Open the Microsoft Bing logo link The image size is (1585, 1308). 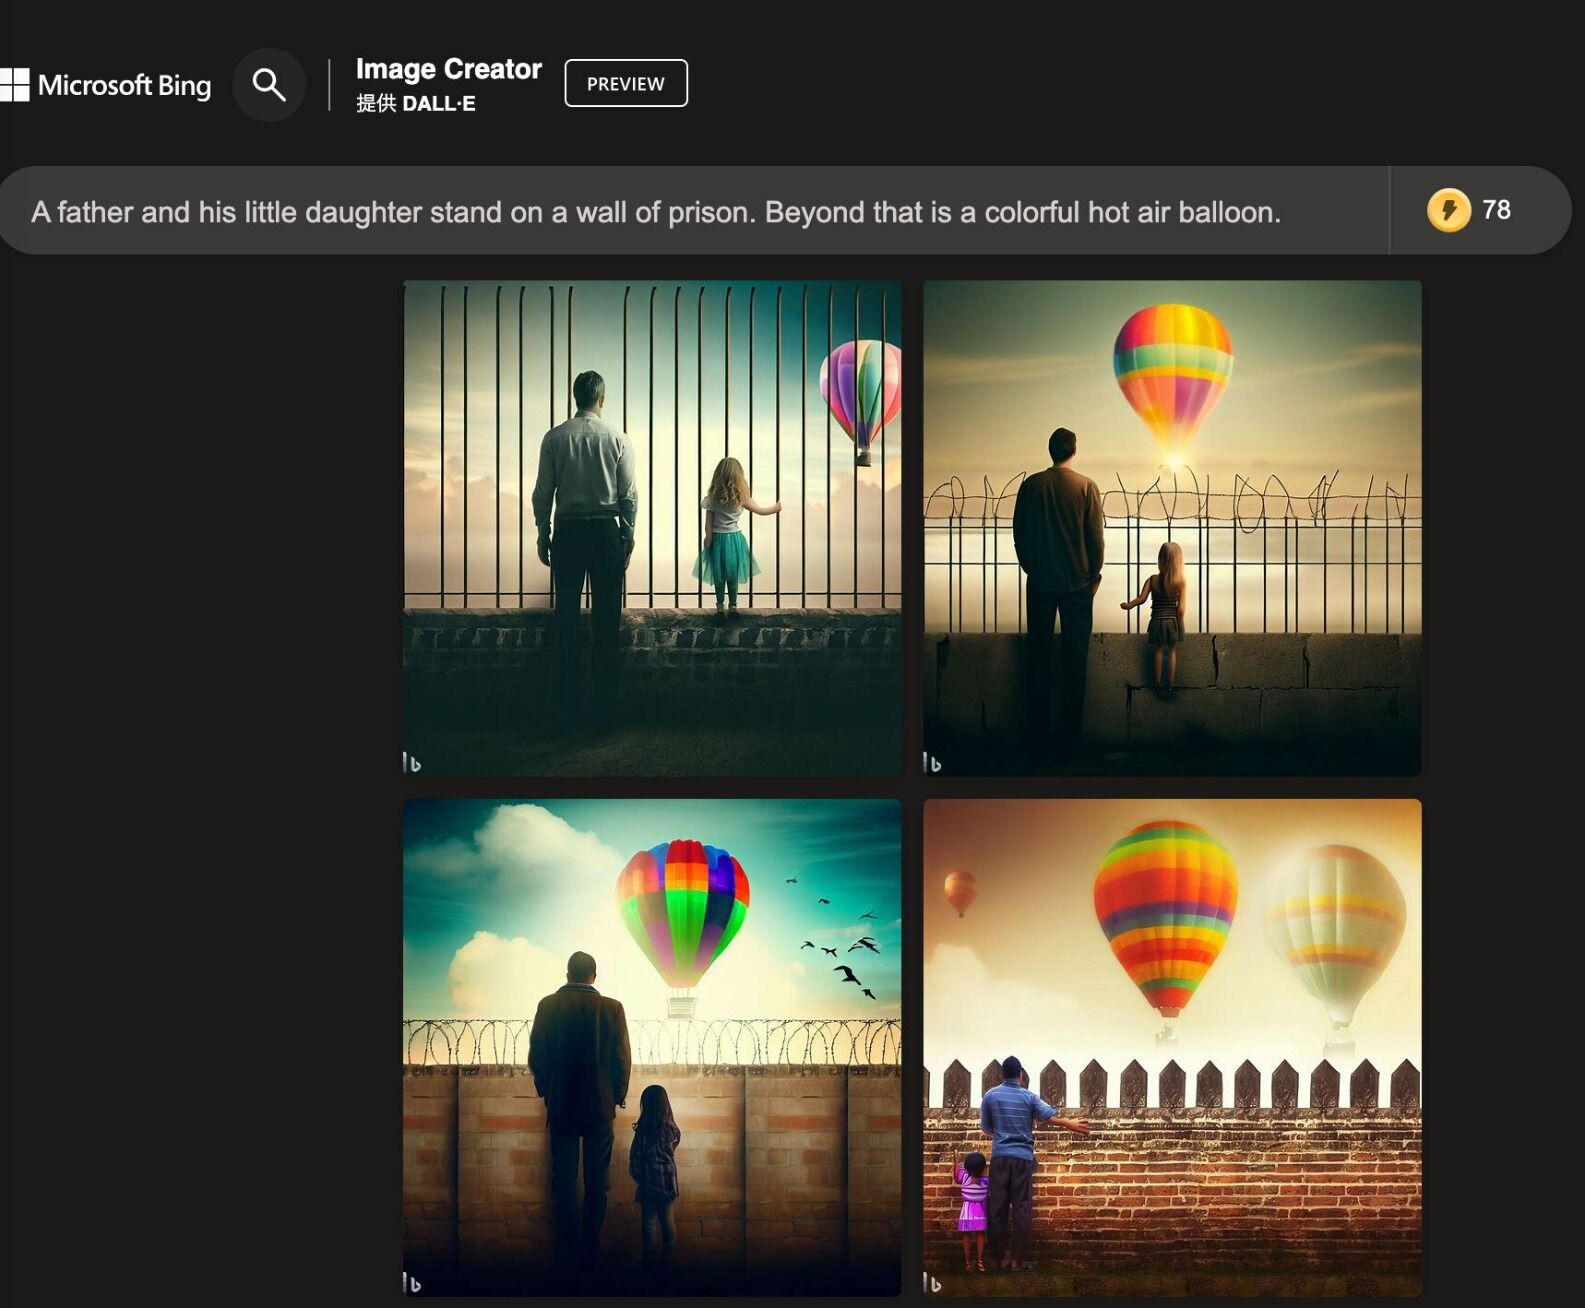pos(106,85)
